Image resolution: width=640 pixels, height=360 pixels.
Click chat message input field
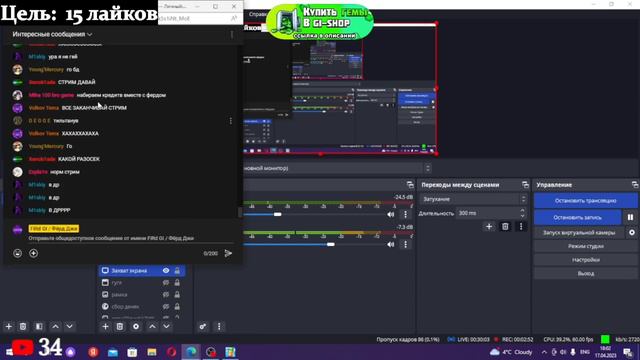pos(131,238)
